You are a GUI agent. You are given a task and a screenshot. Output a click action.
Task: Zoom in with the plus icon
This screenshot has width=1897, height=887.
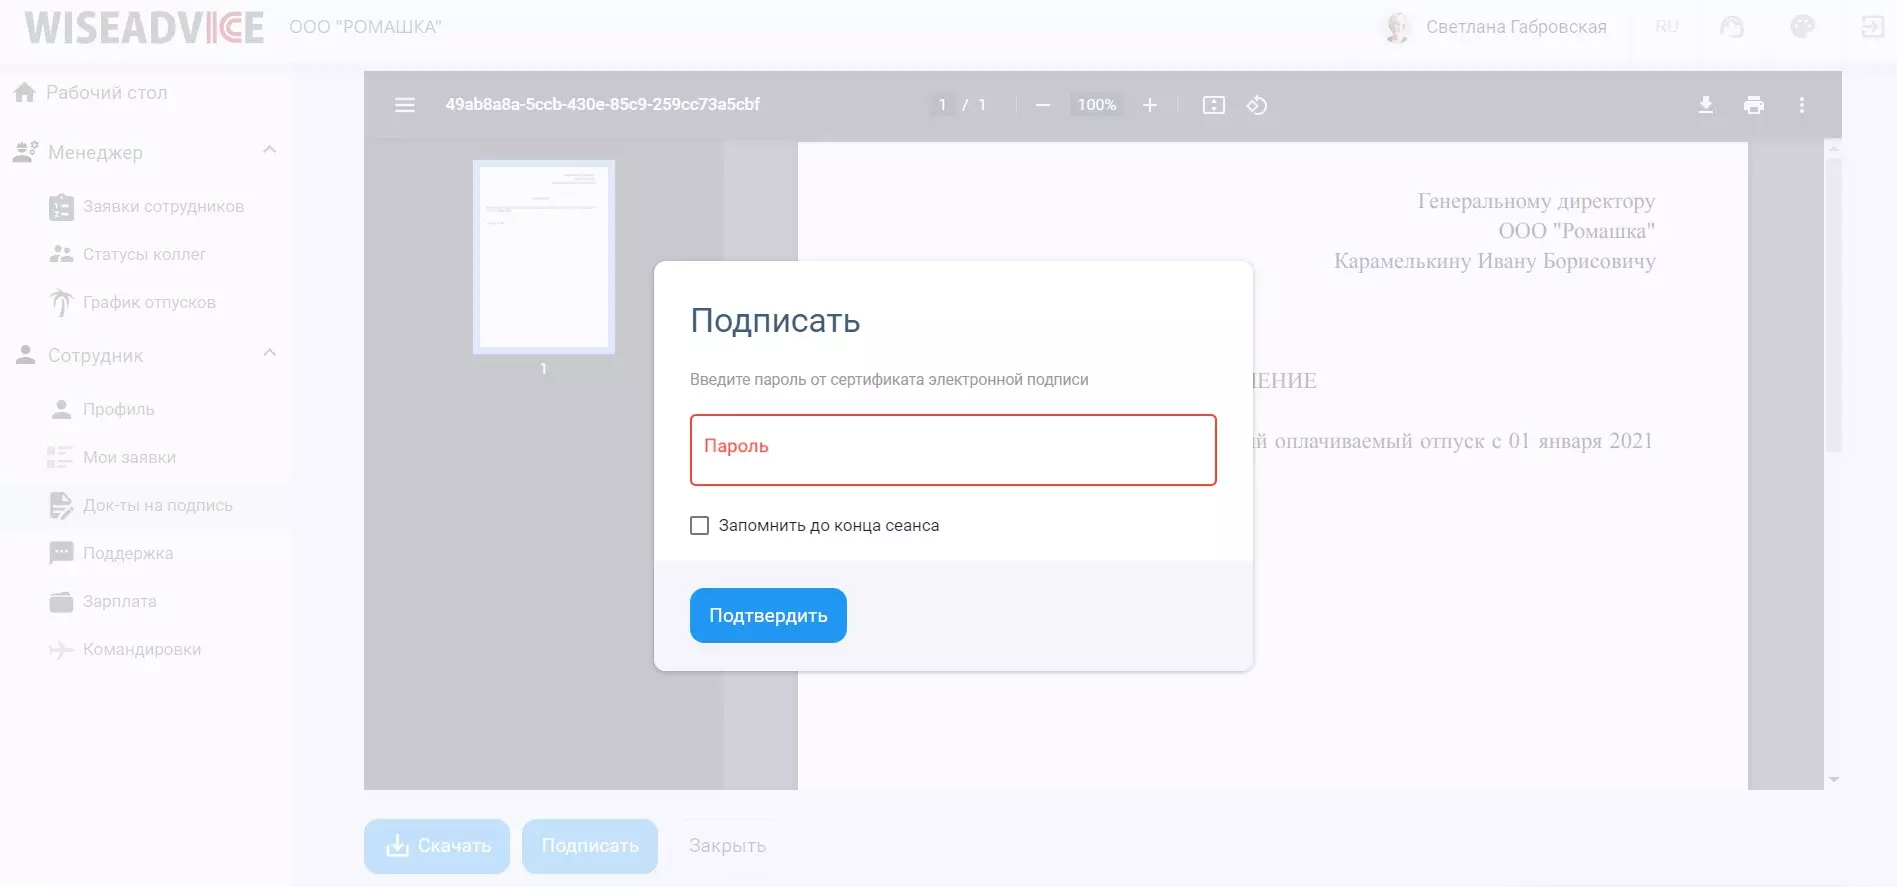pyautogui.click(x=1150, y=105)
